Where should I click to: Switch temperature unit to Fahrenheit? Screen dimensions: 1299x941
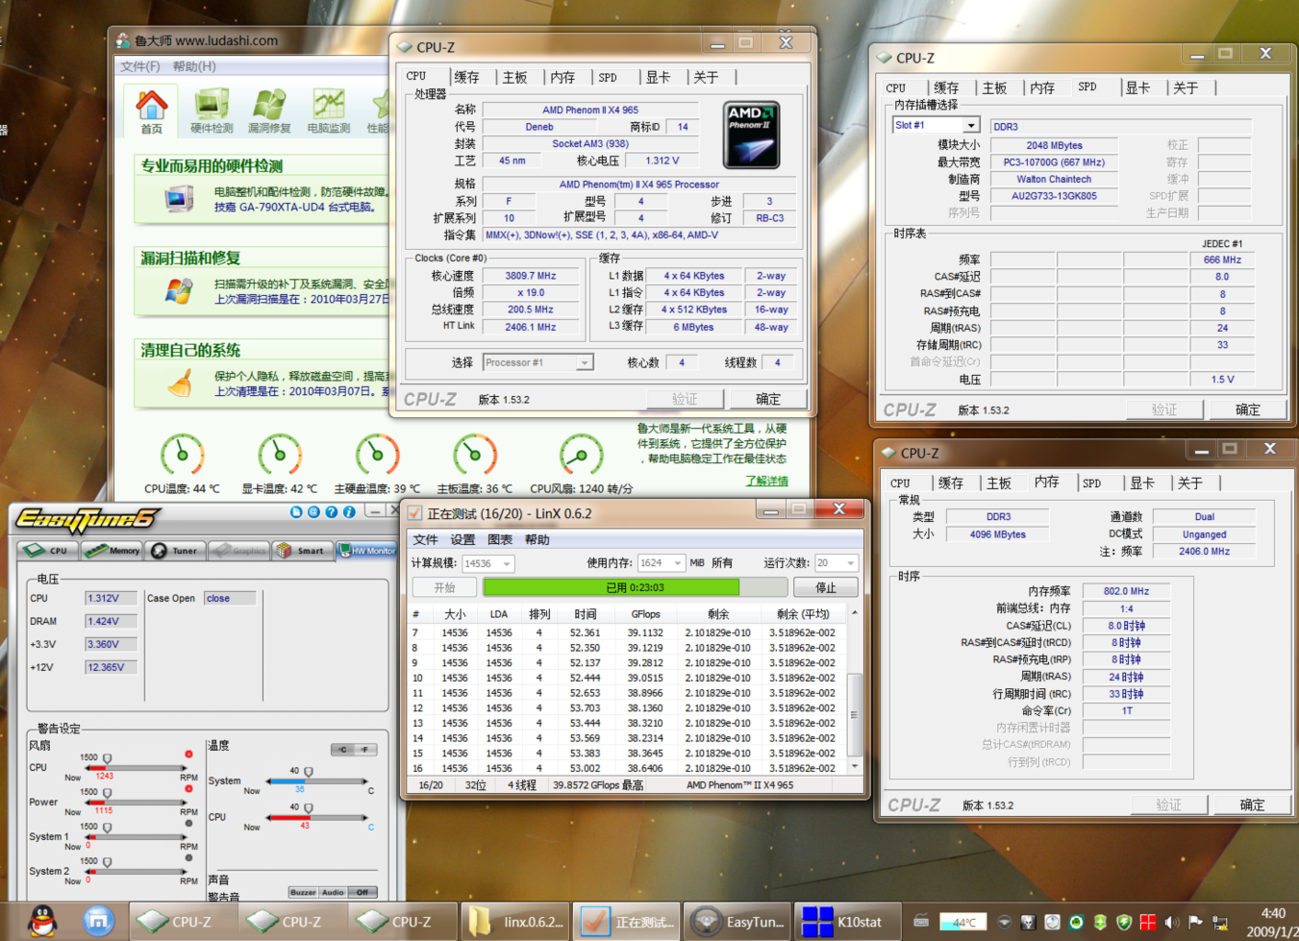pos(365,749)
